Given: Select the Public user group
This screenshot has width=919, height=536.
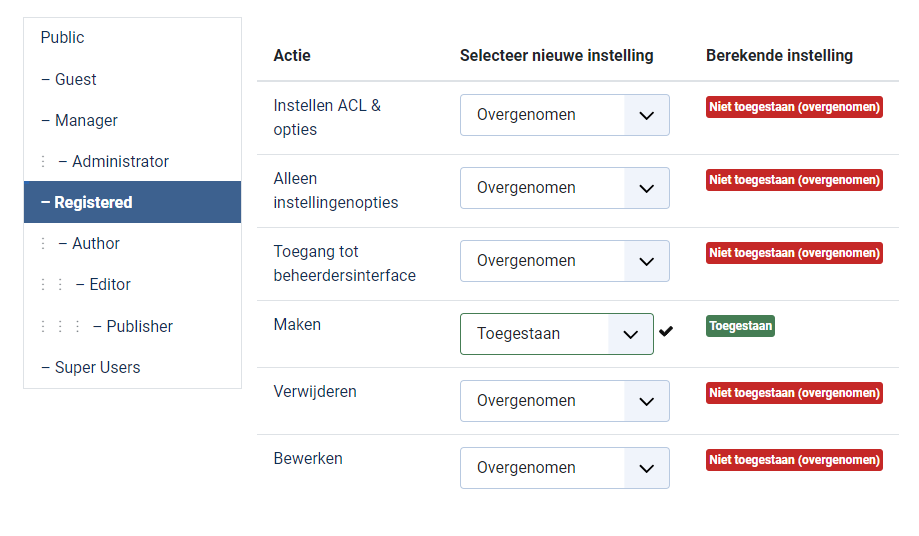Looking at the screenshot, I should coord(63,38).
